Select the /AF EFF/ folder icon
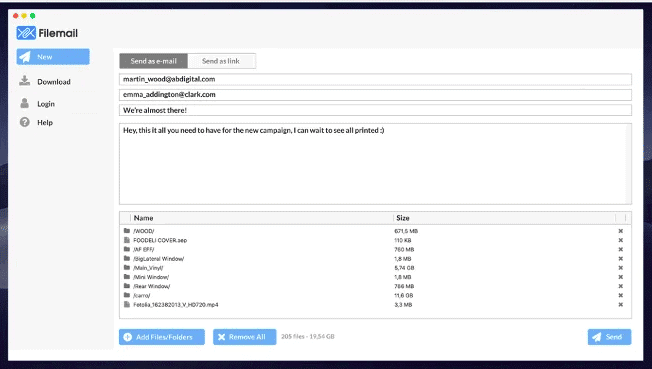Image resolution: width=652 pixels, height=369 pixels. tap(127, 249)
